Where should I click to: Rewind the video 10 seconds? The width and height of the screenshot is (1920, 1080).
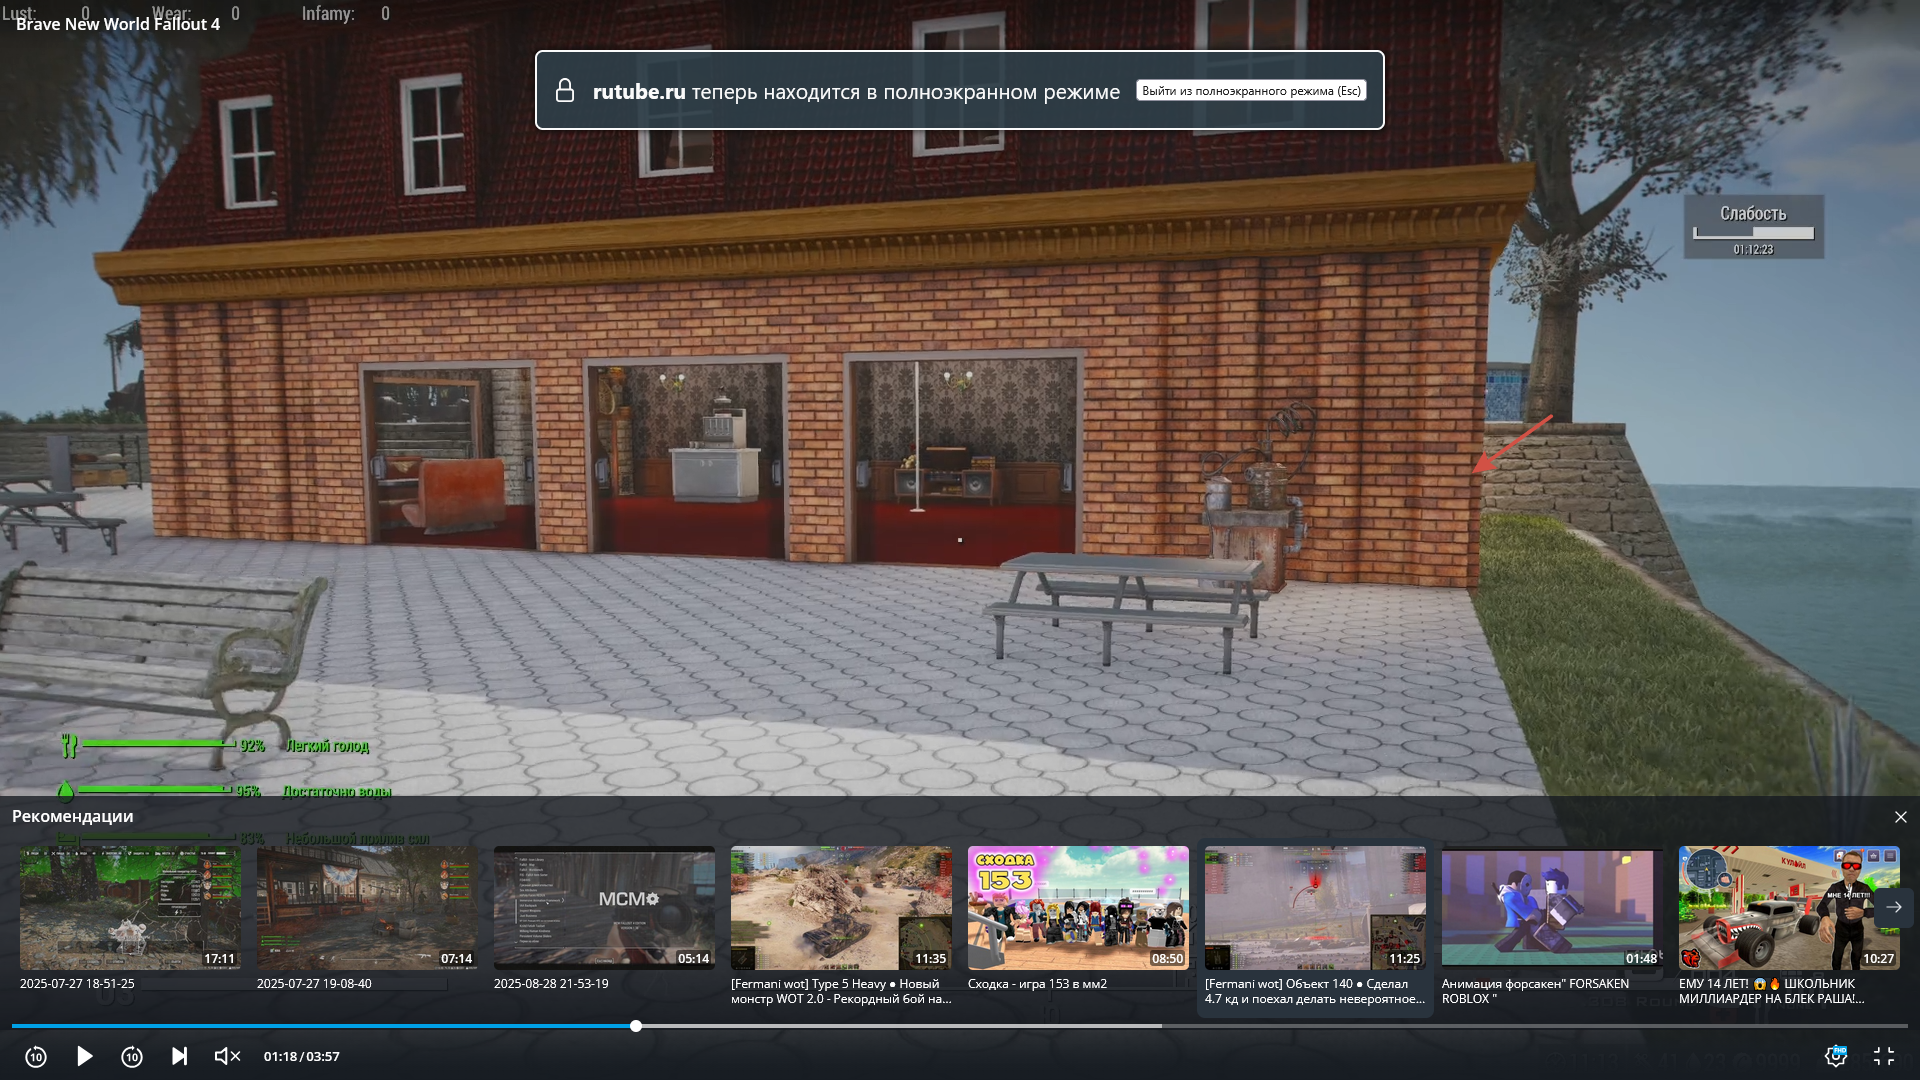click(36, 1057)
